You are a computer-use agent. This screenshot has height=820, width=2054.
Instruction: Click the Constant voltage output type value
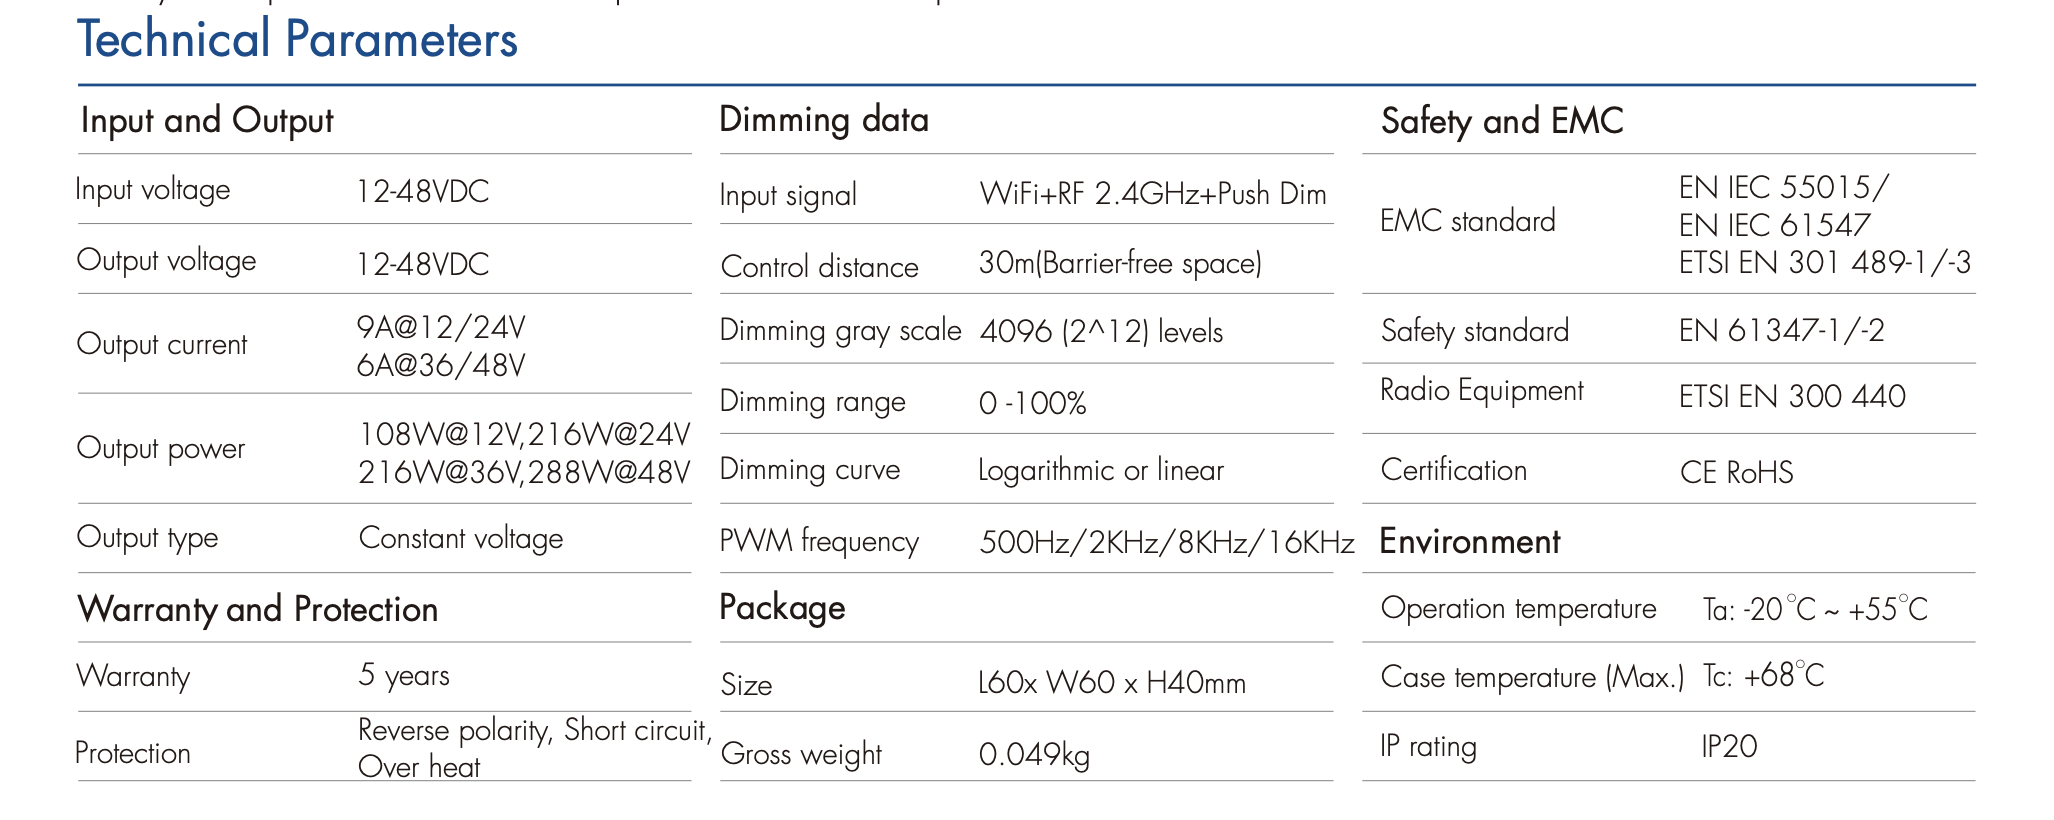(461, 538)
